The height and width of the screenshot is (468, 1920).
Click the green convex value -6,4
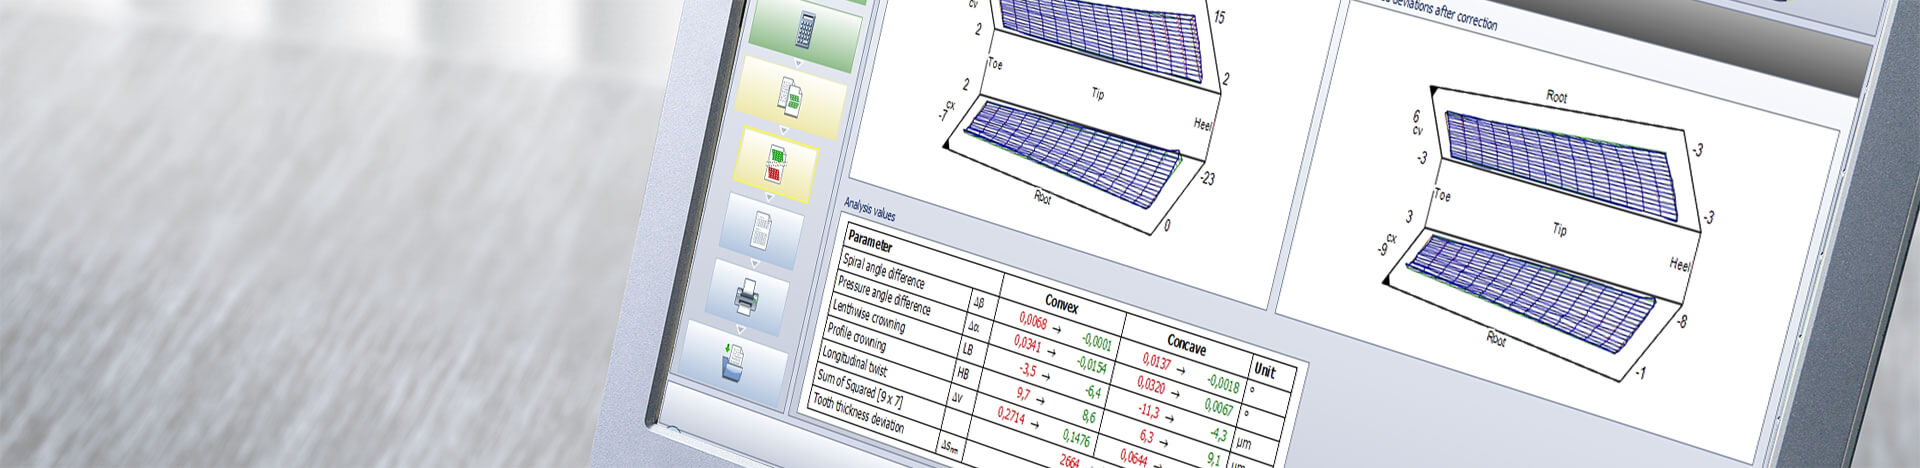tap(1093, 391)
